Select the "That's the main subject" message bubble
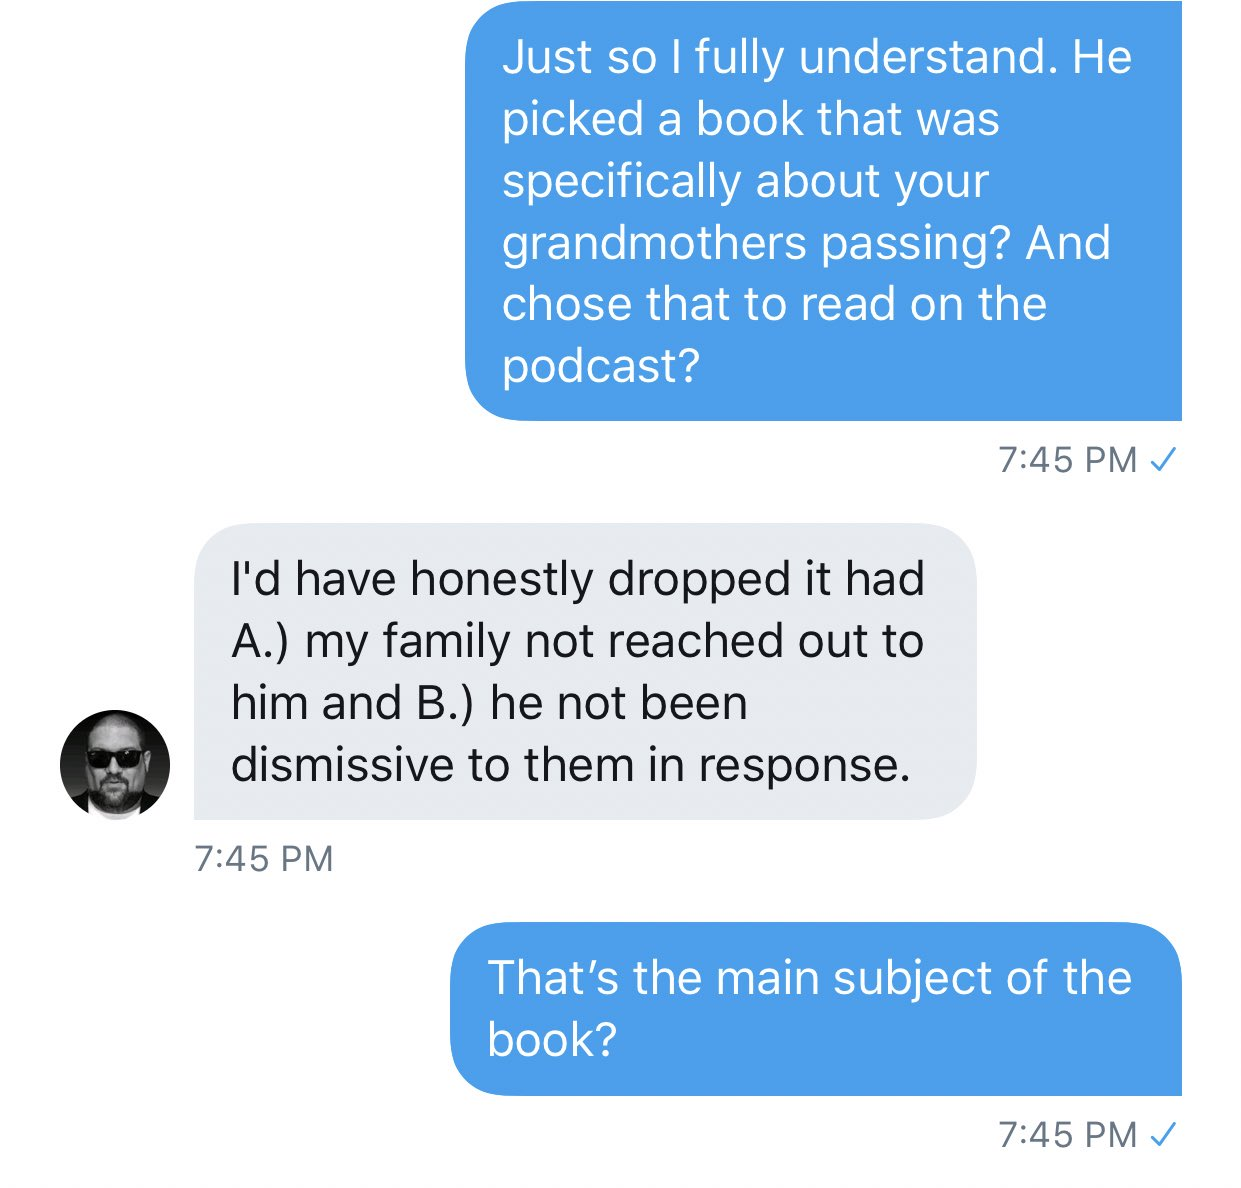The width and height of the screenshot is (1241, 1188). tap(816, 1008)
